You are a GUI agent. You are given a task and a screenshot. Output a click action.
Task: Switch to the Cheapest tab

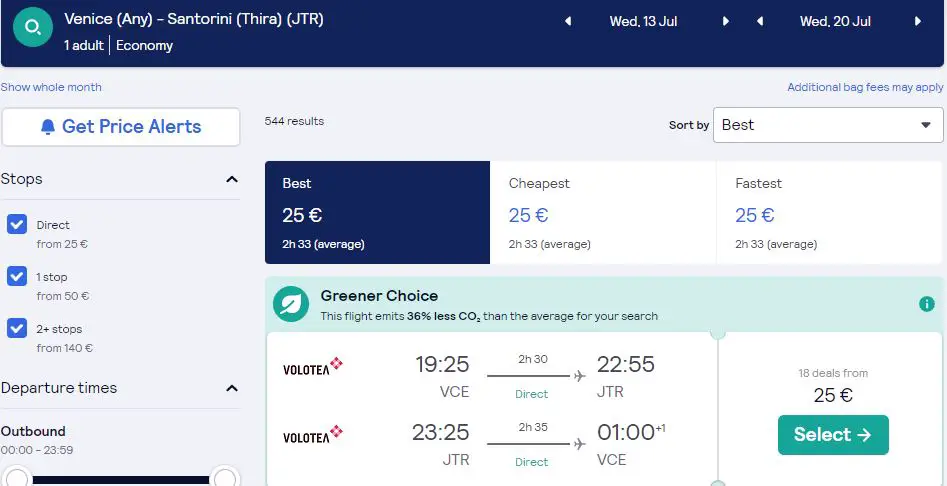pos(603,213)
